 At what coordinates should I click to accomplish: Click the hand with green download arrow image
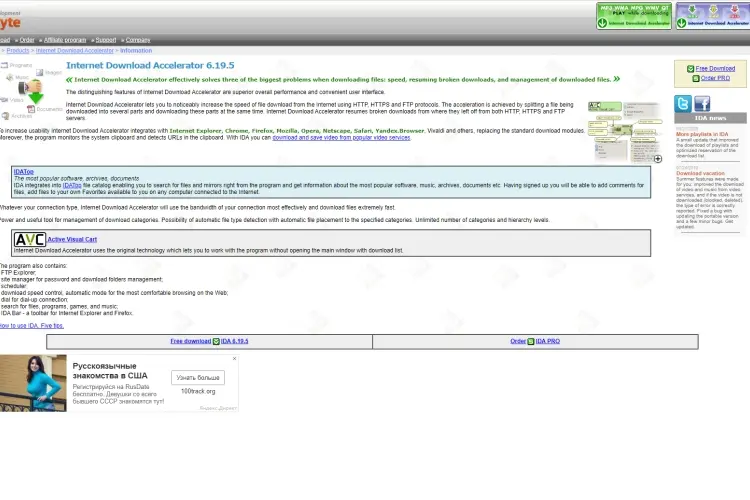point(31,91)
